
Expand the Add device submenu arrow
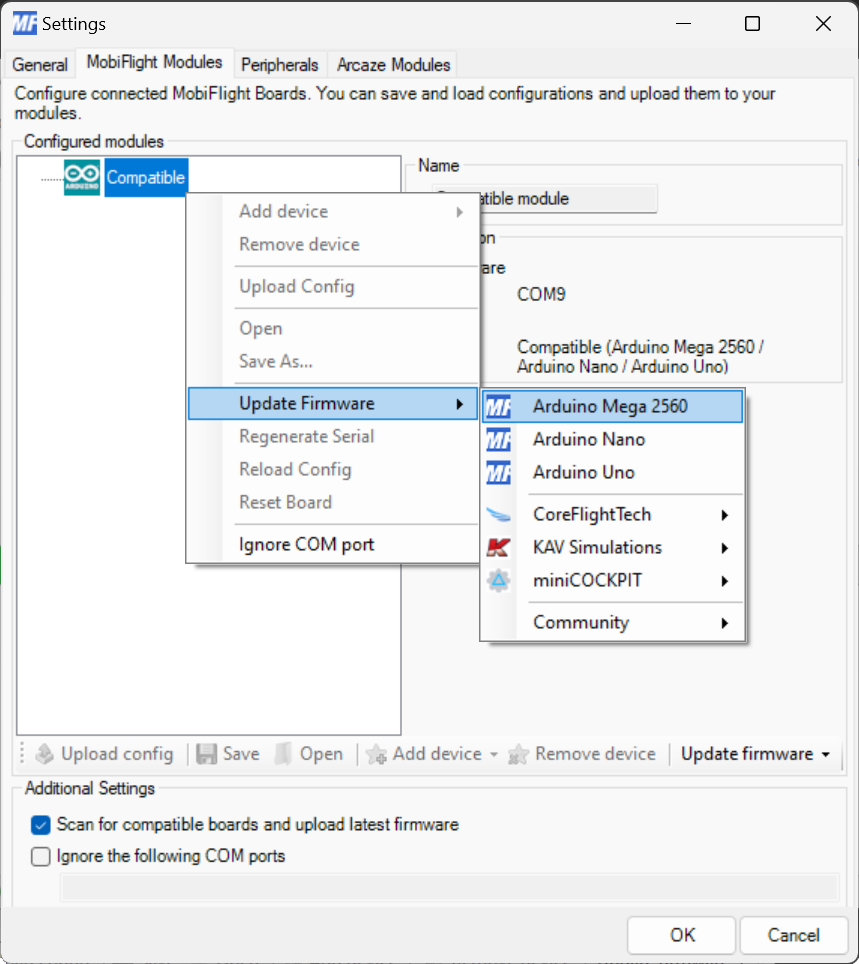pos(459,211)
